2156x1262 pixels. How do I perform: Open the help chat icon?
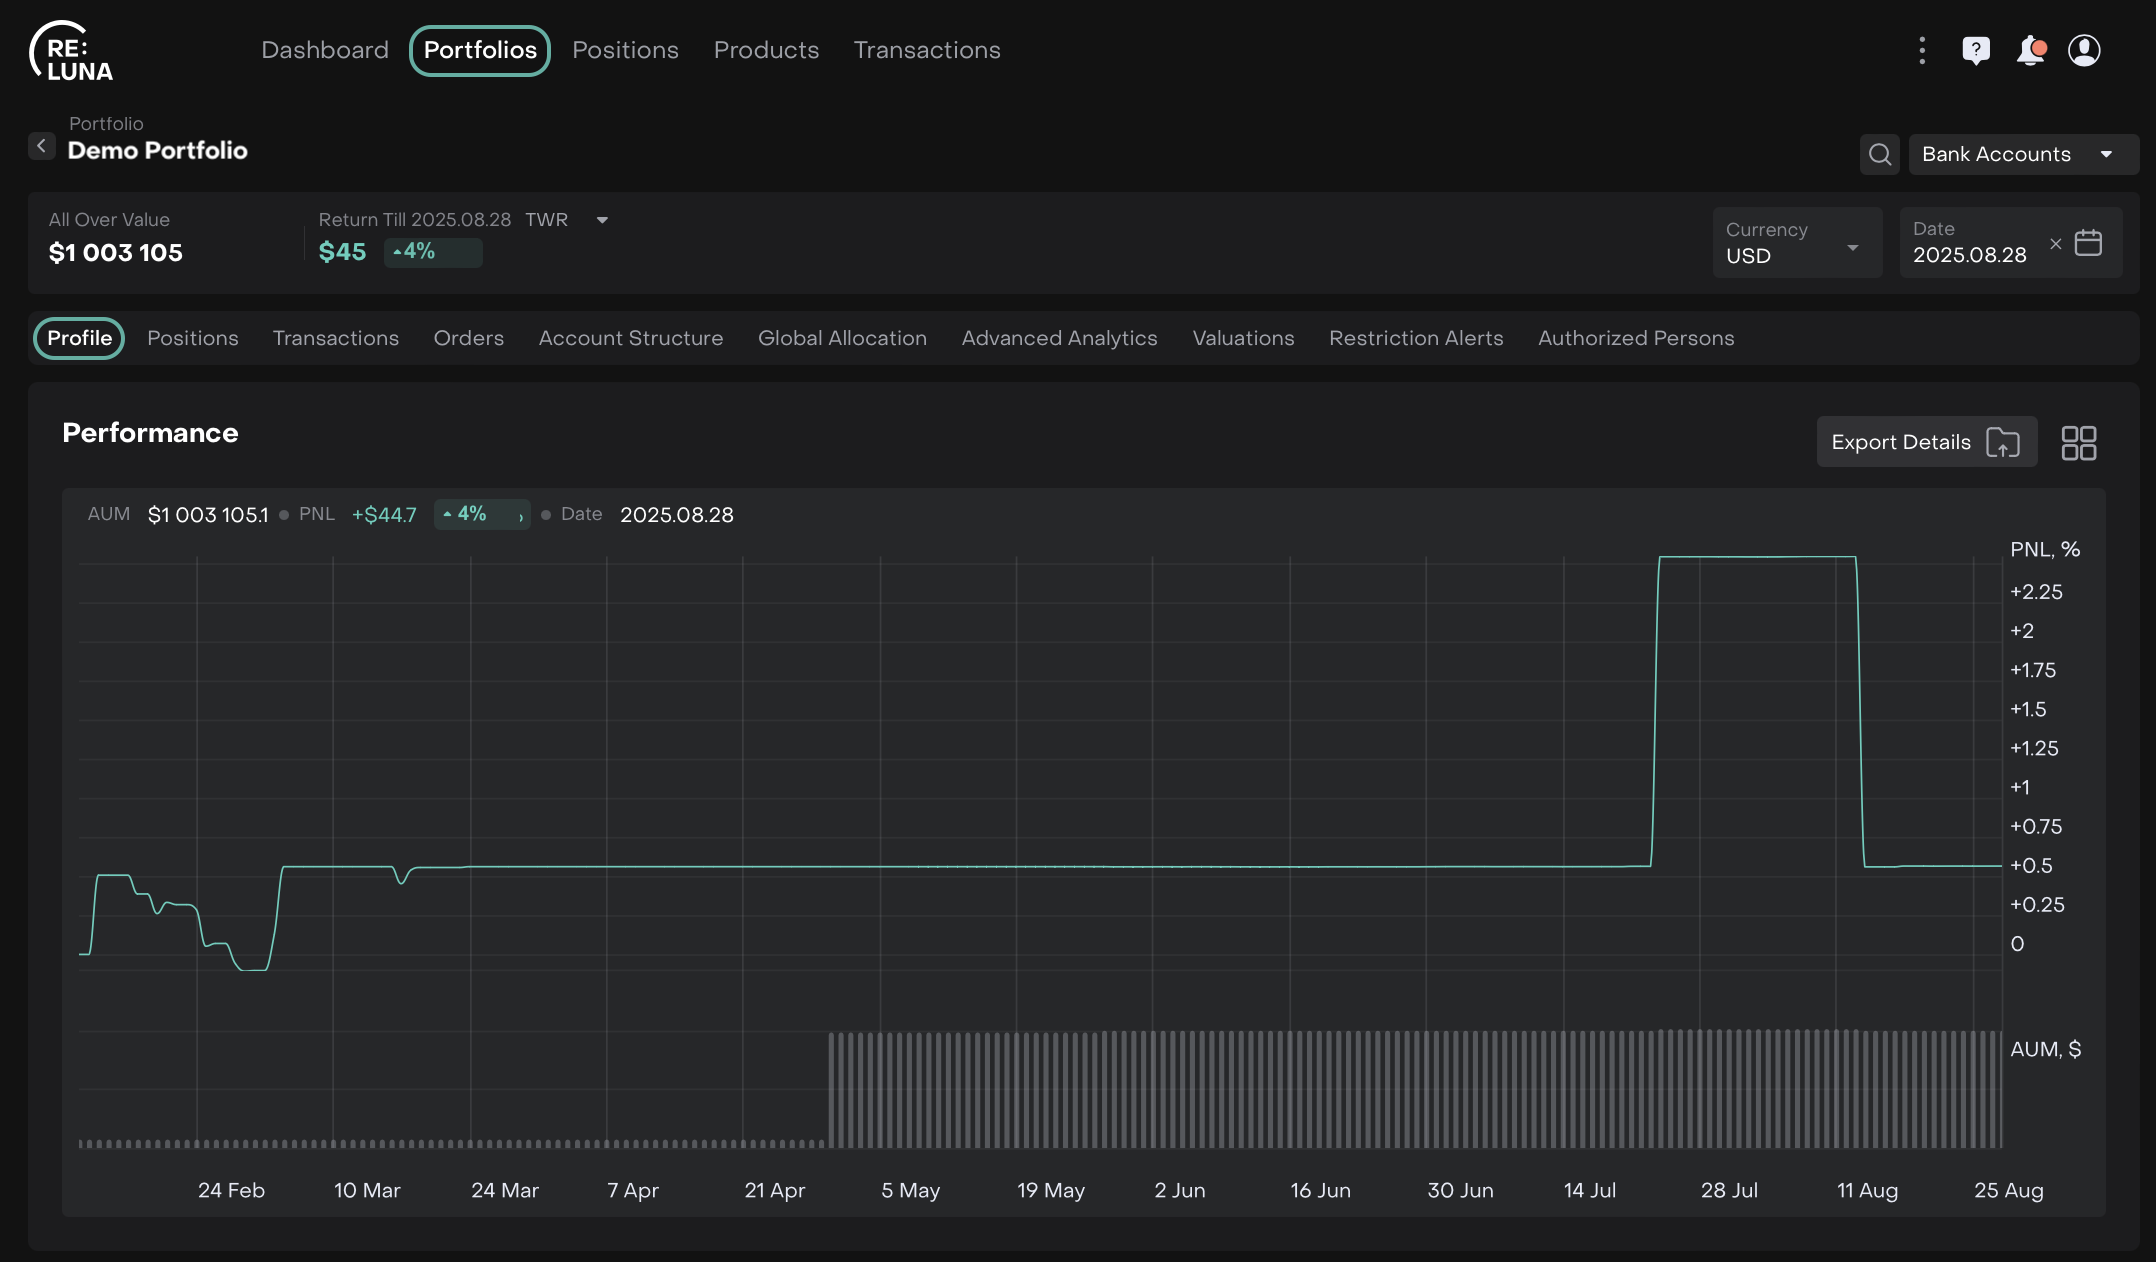[1976, 50]
